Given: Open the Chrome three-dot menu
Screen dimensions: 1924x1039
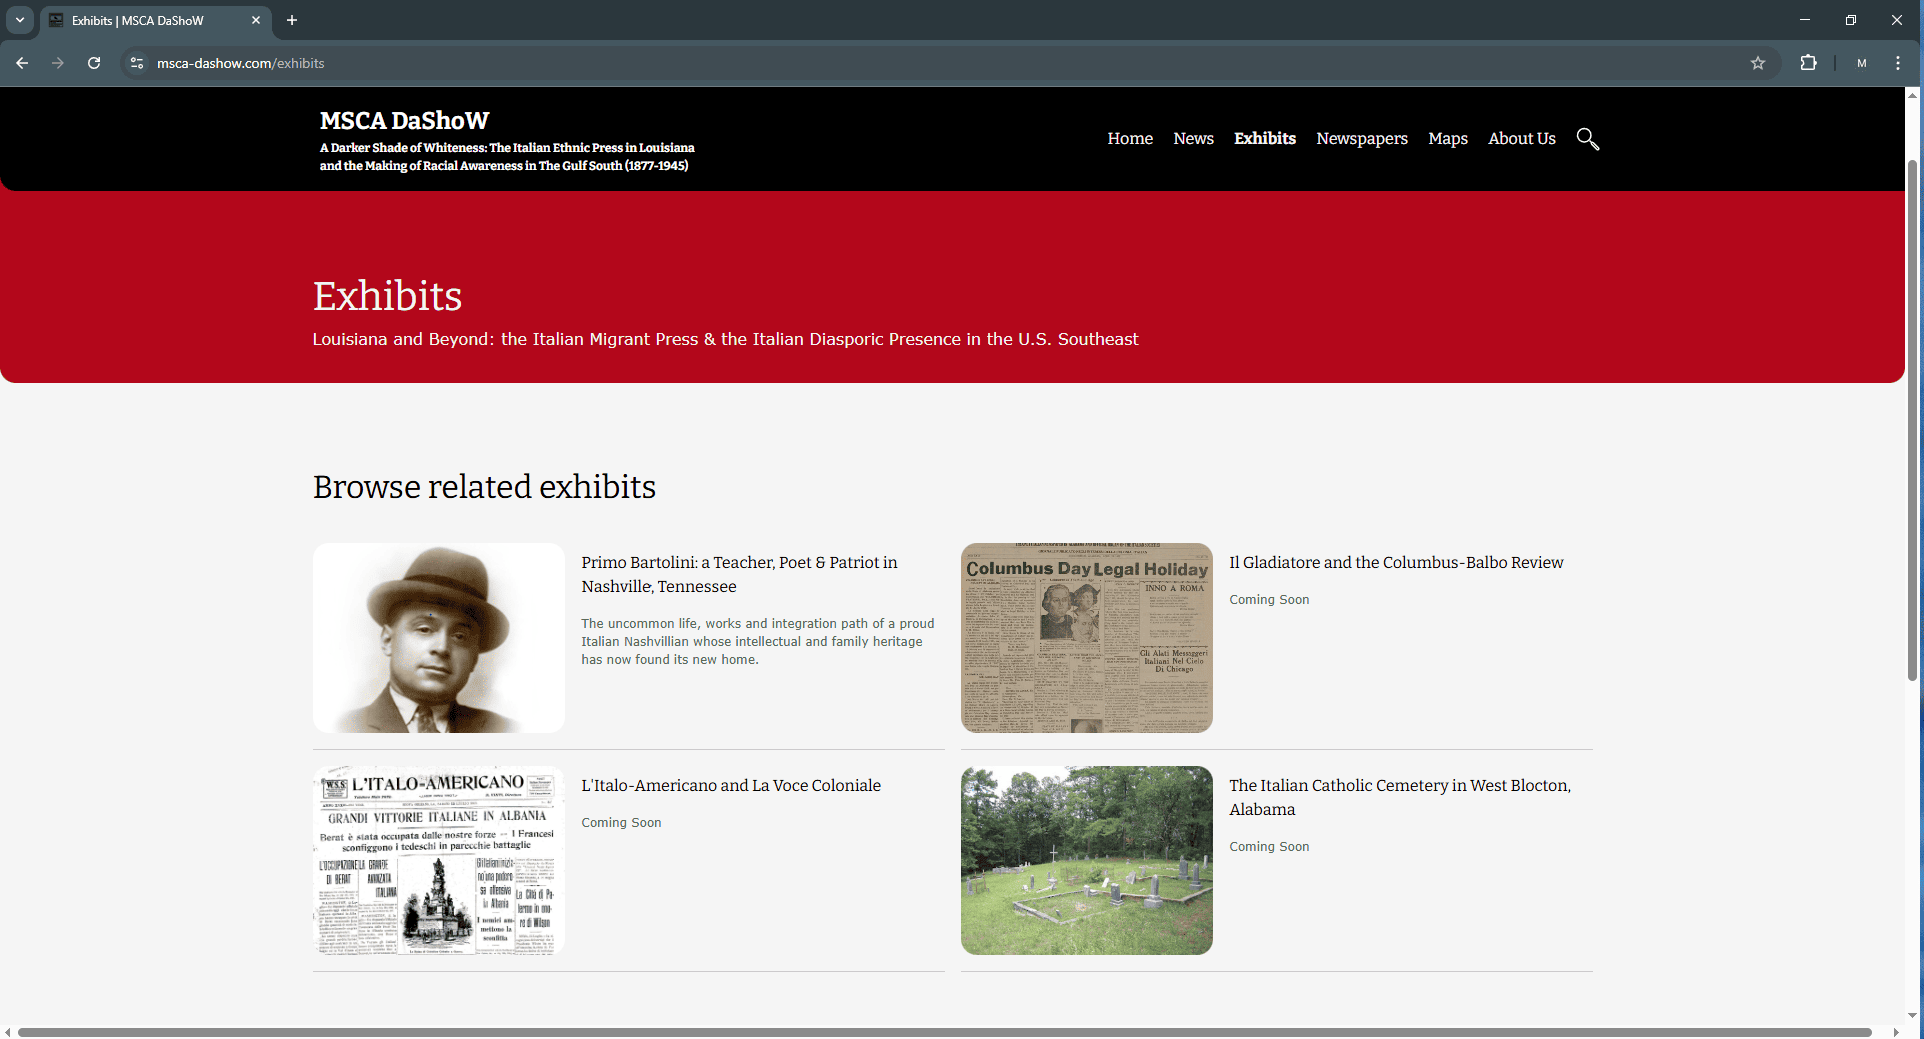Looking at the screenshot, I should (x=1898, y=63).
